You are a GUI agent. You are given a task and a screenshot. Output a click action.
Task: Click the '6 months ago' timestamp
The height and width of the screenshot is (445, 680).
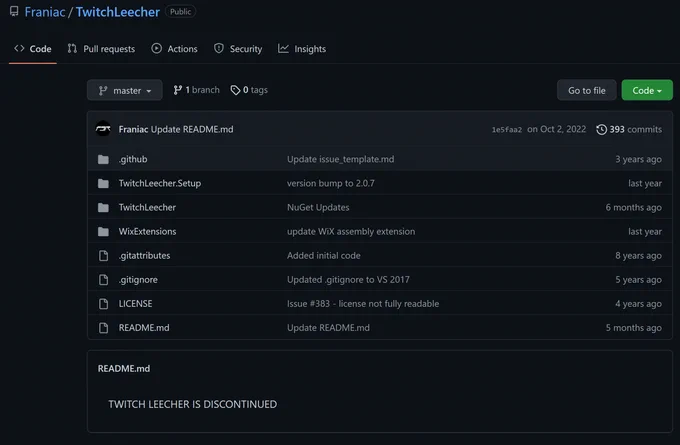pyautogui.click(x=634, y=207)
